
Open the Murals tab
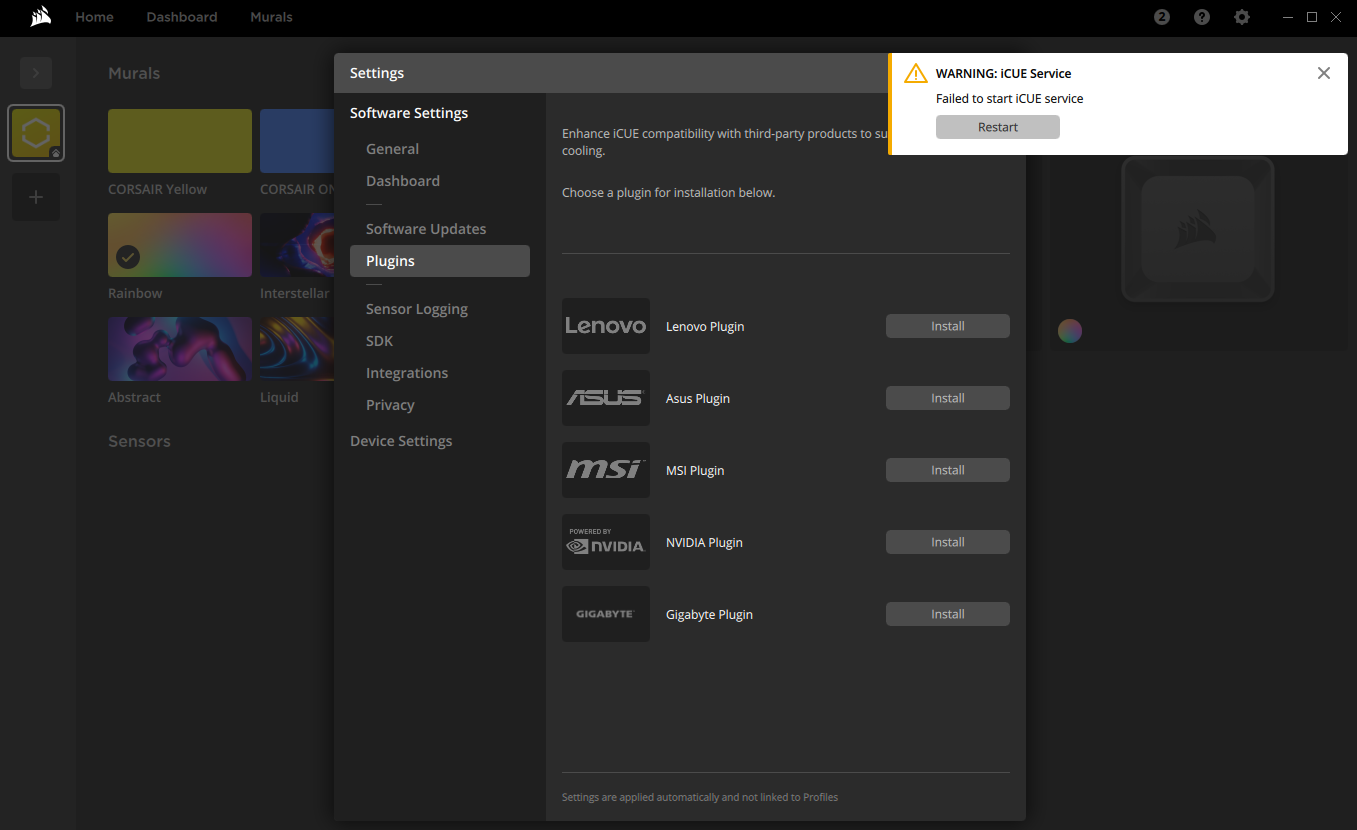(x=271, y=17)
